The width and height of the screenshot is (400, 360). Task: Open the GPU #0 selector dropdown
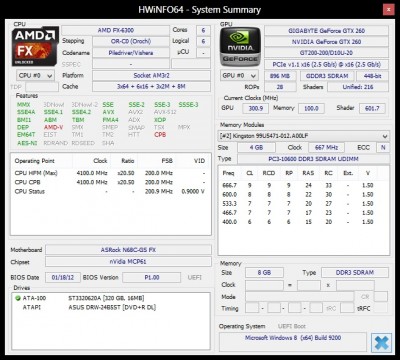click(239, 76)
